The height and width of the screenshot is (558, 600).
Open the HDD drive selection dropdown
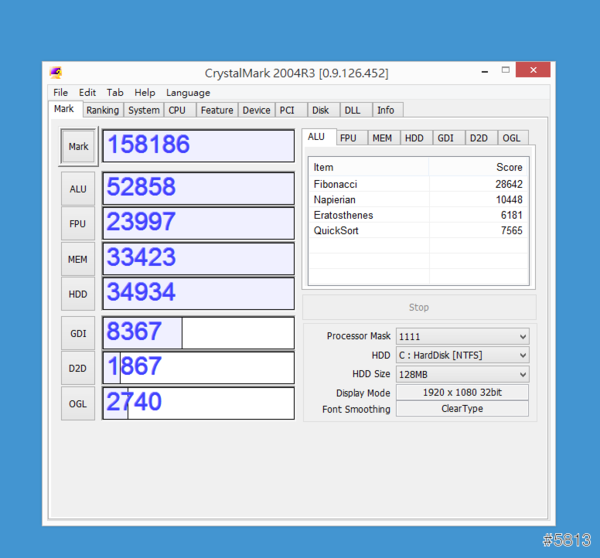click(x=462, y=356)
